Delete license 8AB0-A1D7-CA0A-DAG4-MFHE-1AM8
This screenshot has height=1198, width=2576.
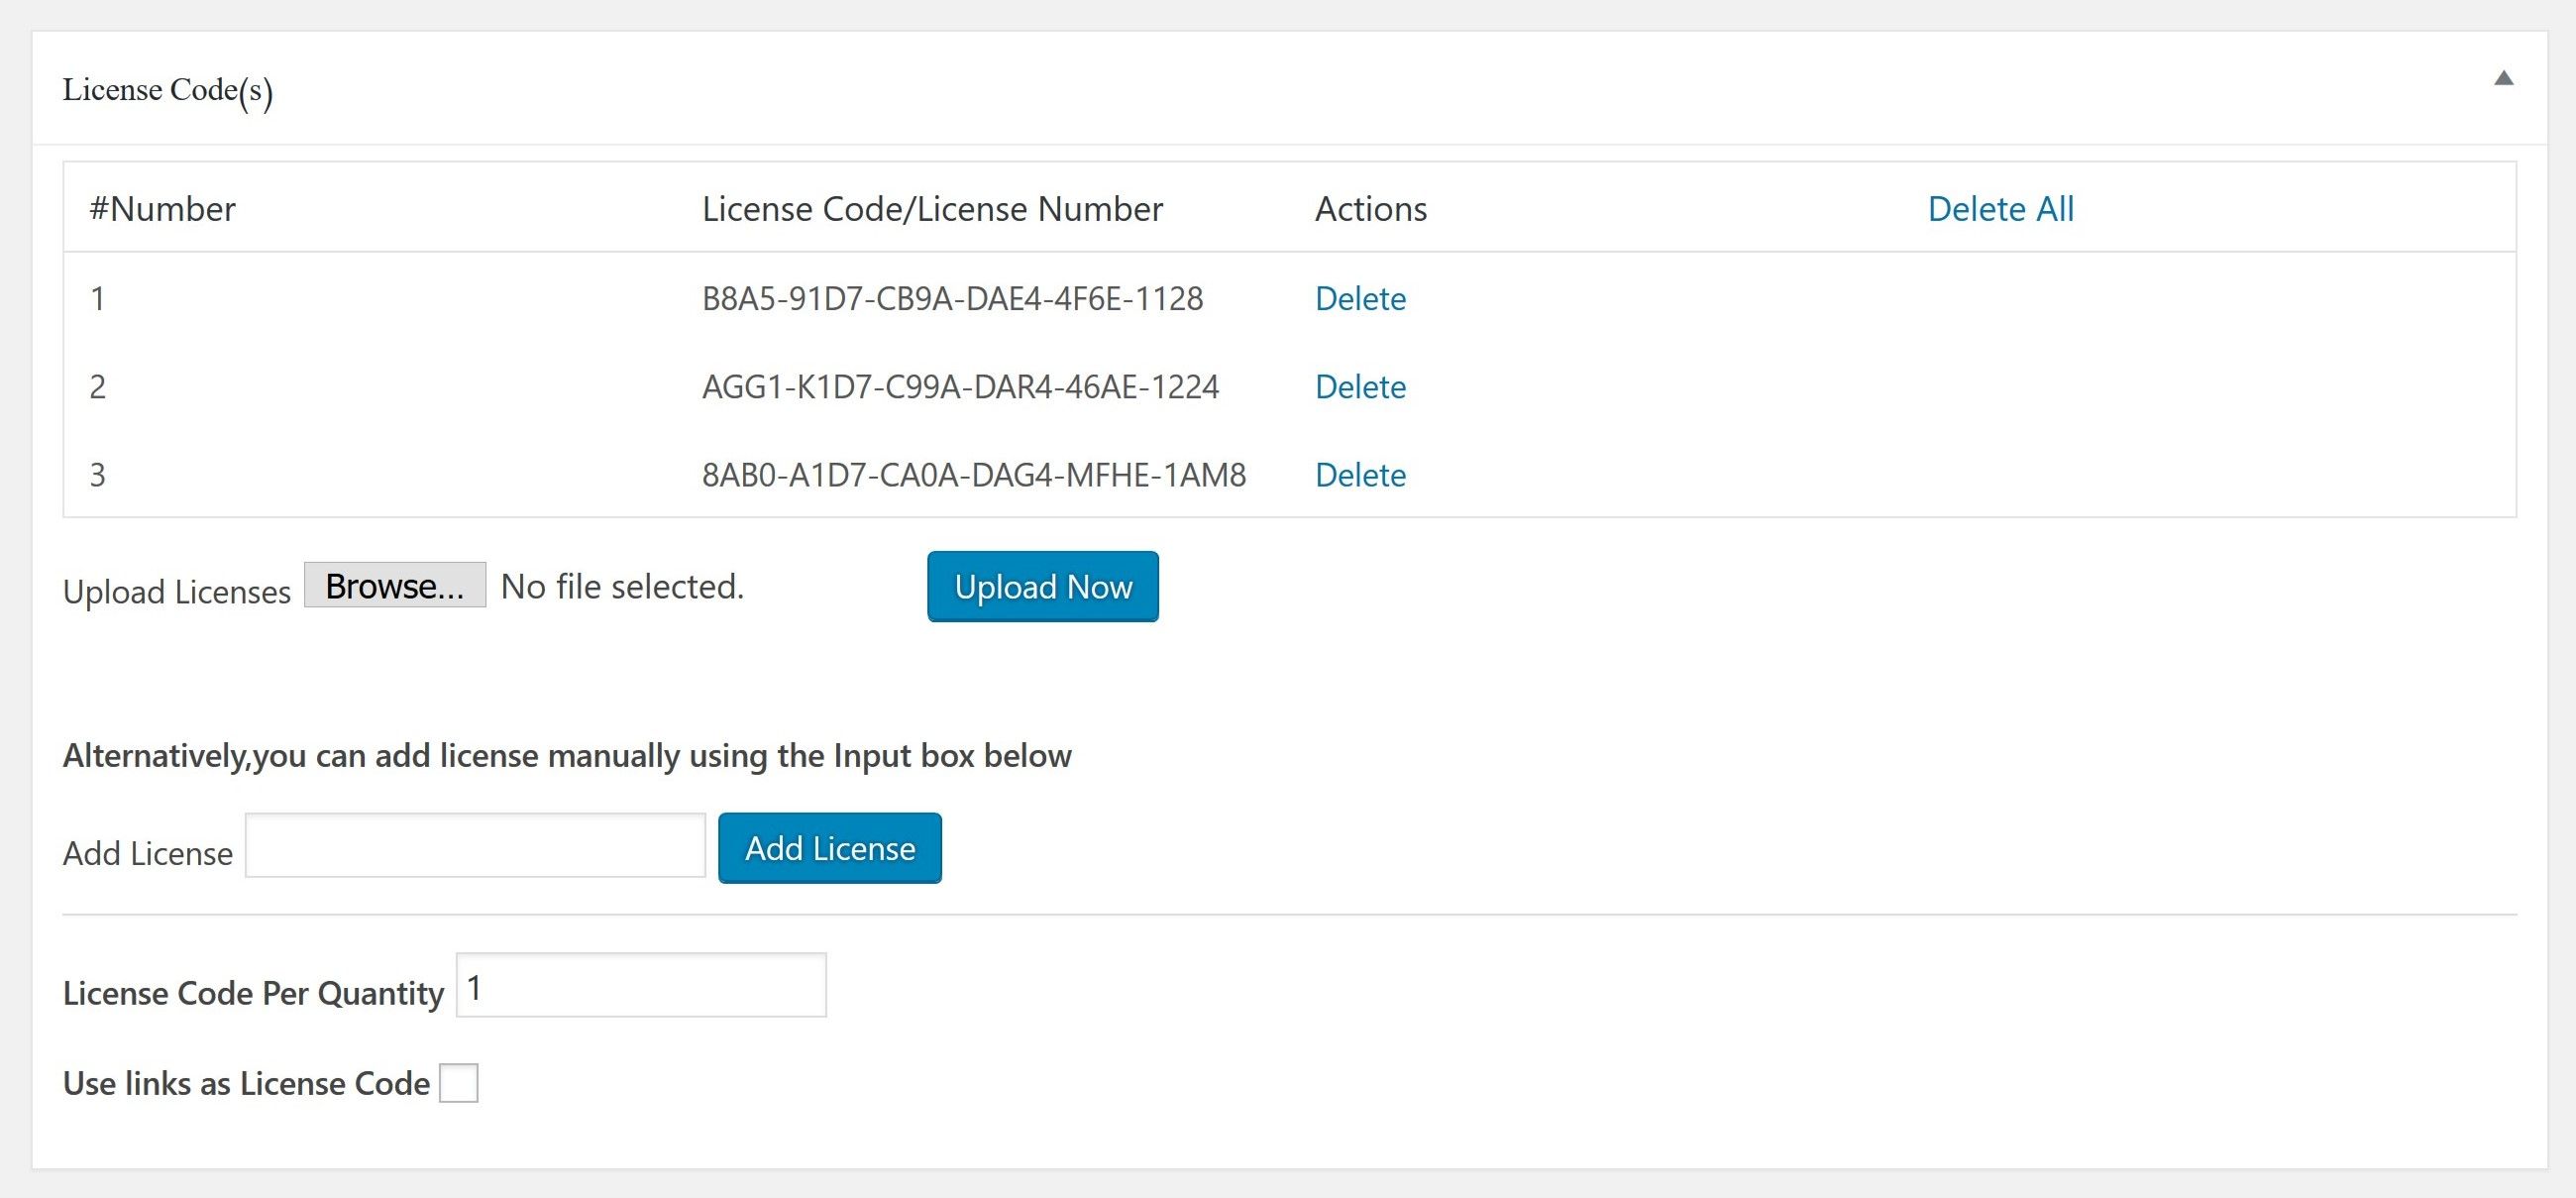[x=1360, y=475]
